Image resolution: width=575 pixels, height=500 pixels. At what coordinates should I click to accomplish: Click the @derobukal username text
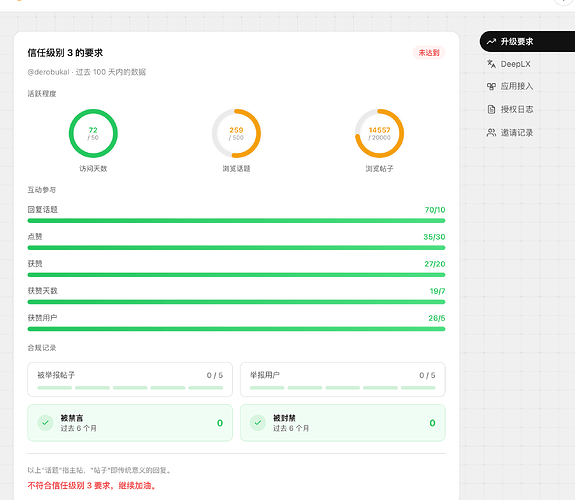pyautogui.click(x=48, y=72)
